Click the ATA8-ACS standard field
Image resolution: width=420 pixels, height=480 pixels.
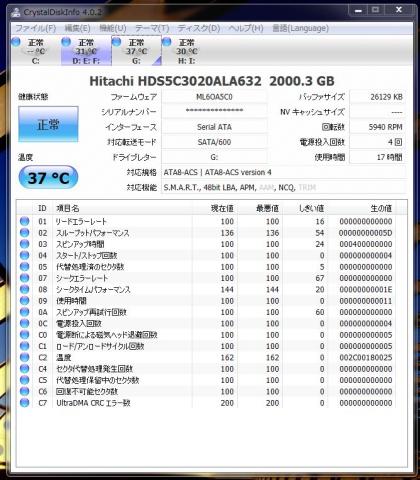click(x=284, y=172)
